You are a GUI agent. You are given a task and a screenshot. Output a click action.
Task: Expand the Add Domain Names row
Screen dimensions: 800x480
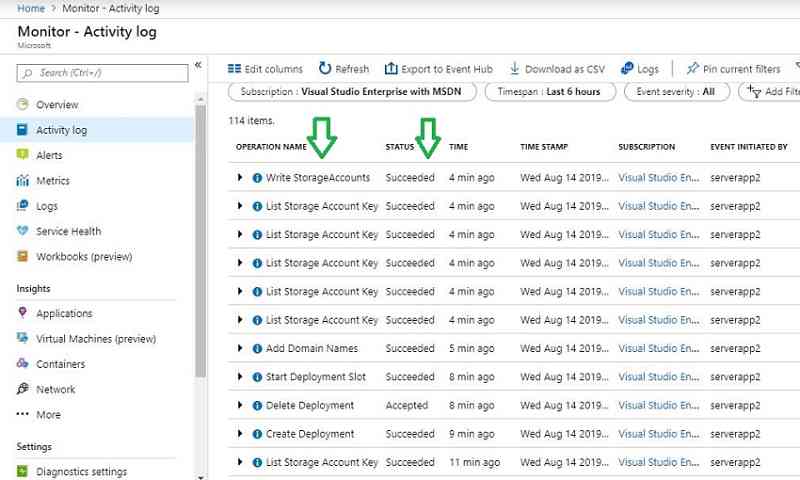click(240, 348)
